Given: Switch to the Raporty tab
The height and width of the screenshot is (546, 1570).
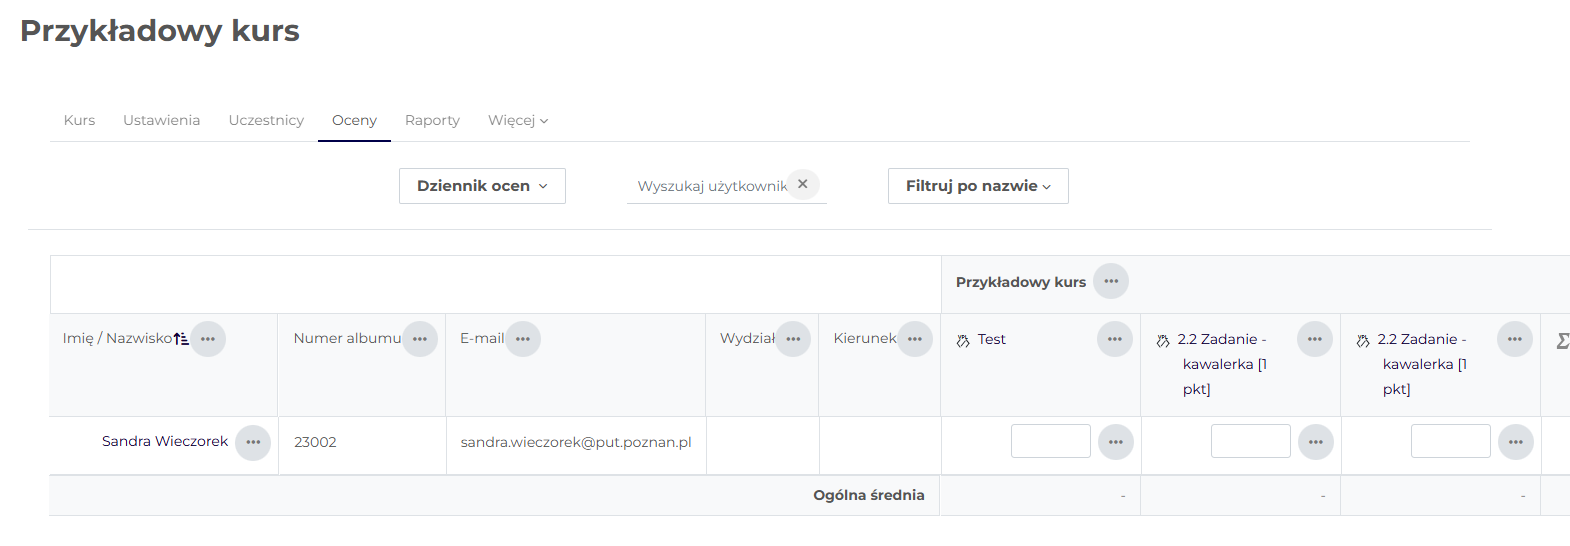Looking at the screenshot, I should click(432, 120).
